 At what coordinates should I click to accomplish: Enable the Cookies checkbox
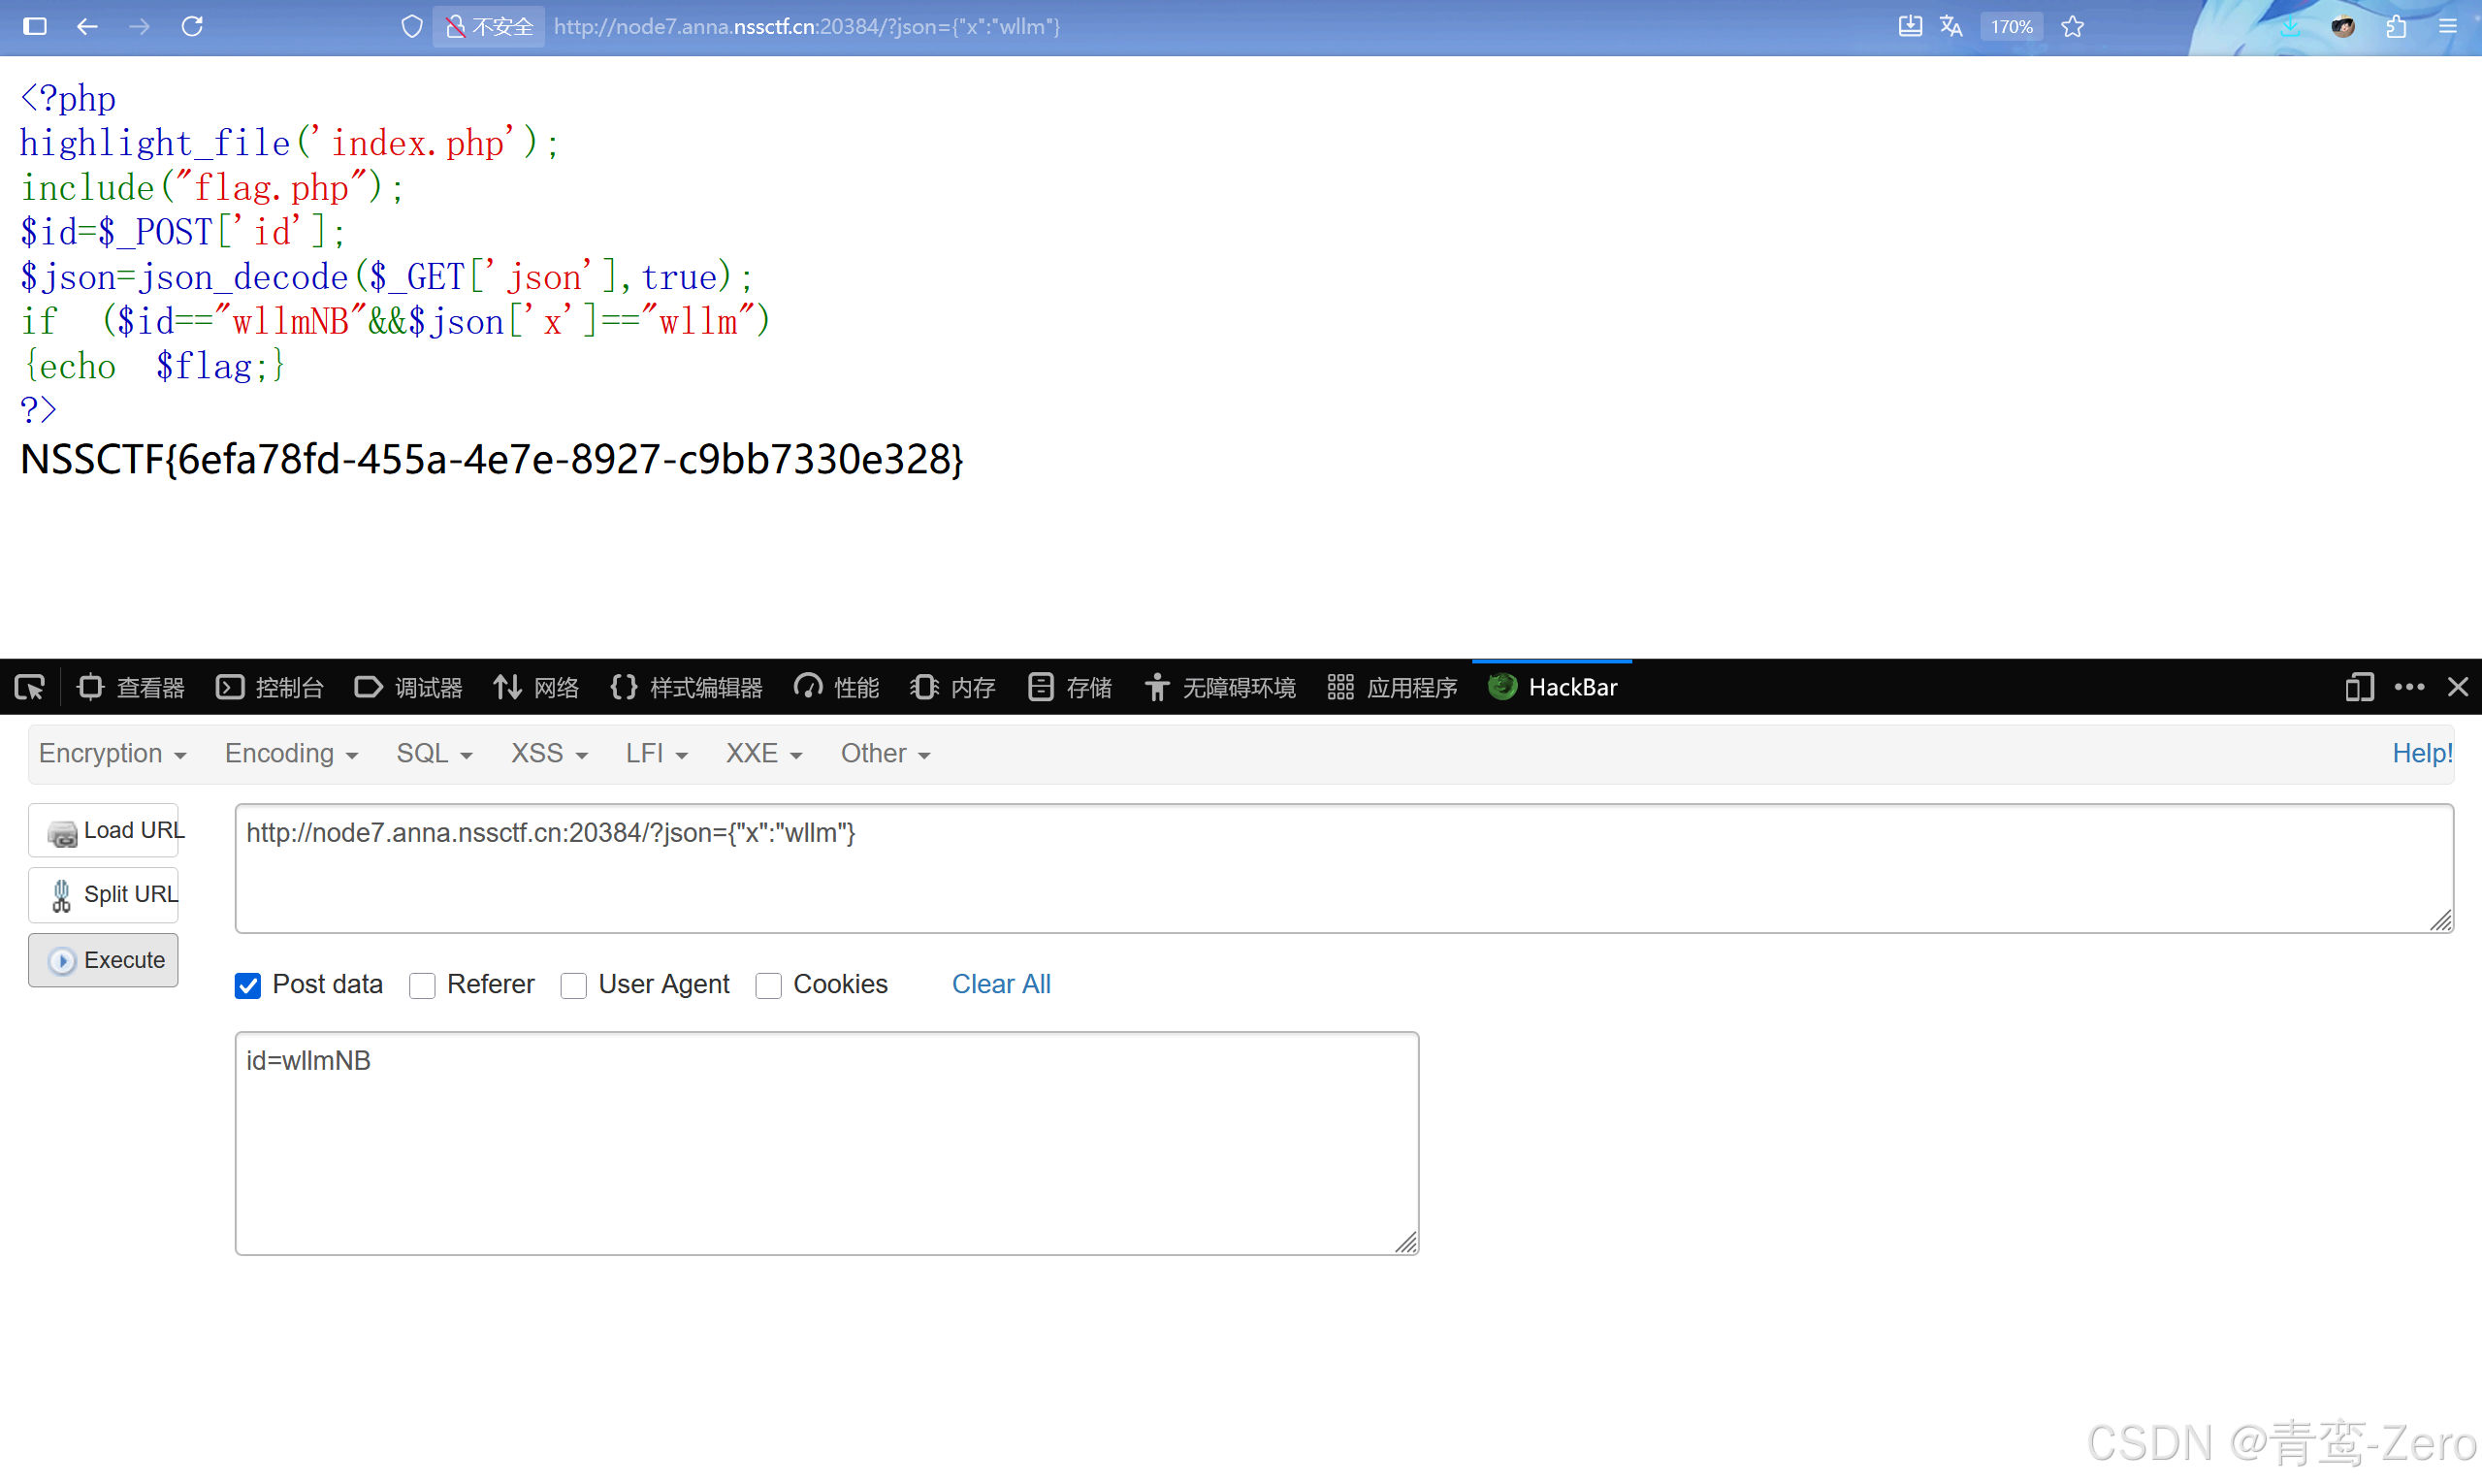(x=768, y=985)
